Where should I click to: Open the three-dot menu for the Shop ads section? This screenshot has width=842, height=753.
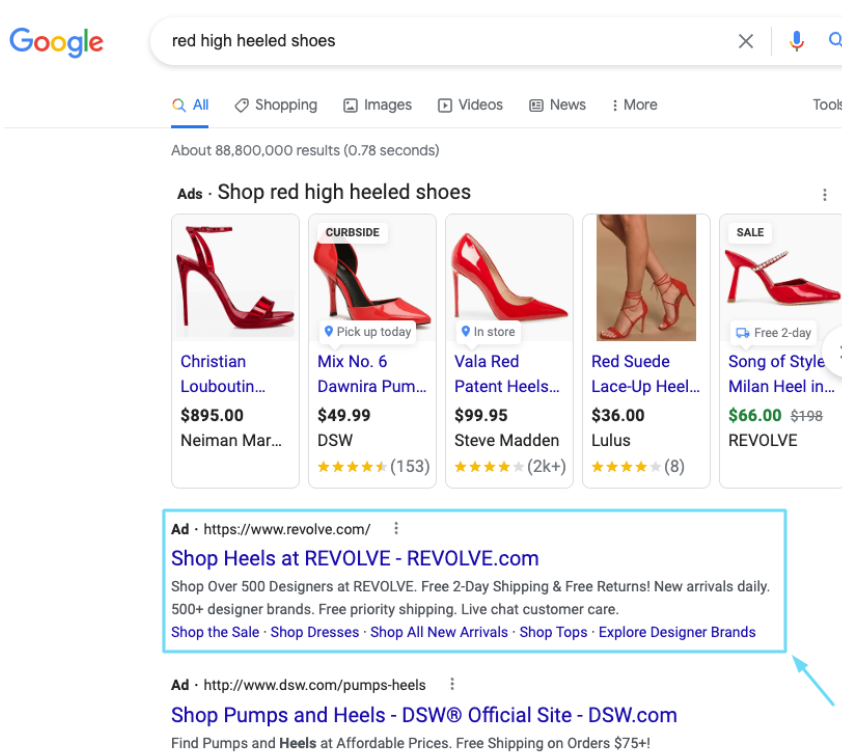(824, 194)
